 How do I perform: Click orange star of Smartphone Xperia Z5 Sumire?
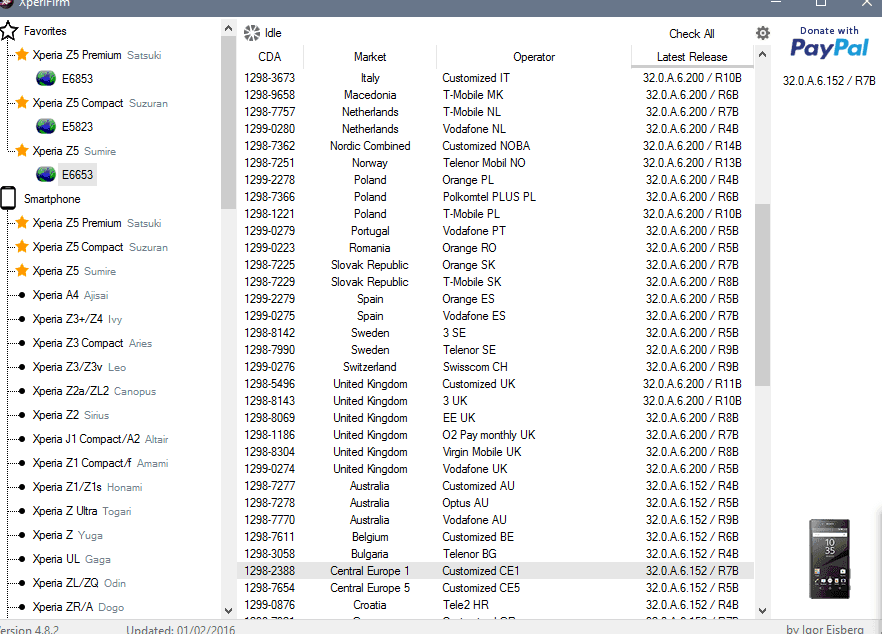[22, 271]
